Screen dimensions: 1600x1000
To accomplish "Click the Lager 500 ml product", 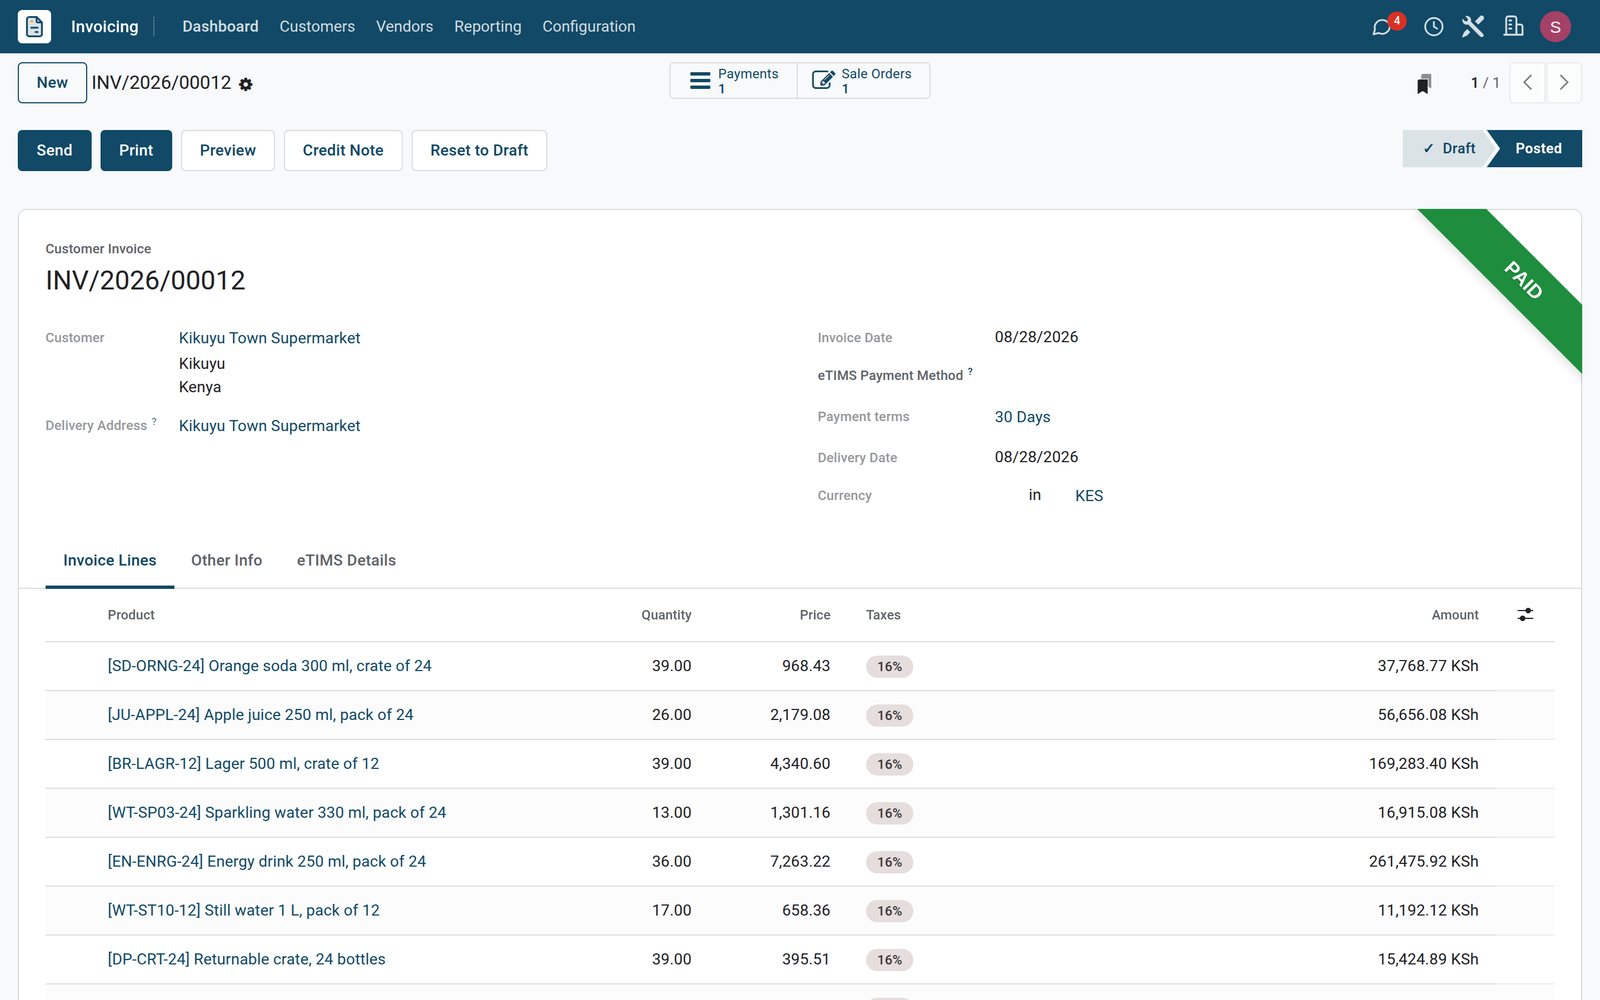I will [x=244, y=764].
